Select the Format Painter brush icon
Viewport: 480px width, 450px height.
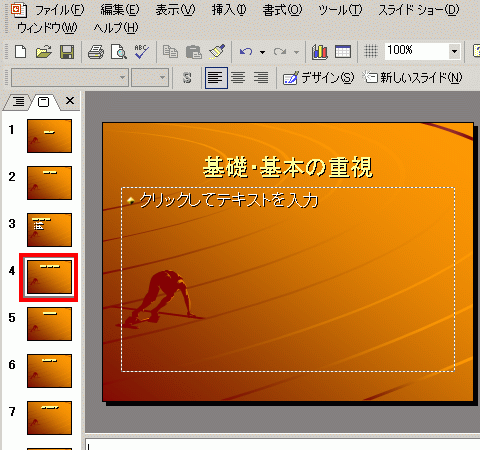click(x=217, y=52)
